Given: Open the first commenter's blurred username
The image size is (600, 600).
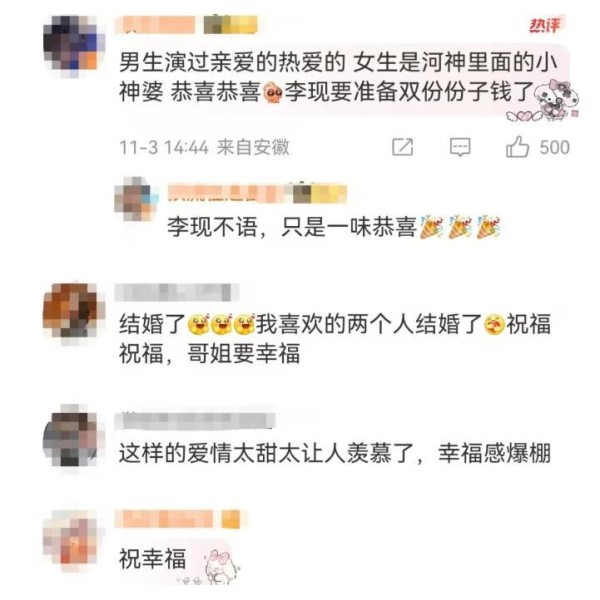Looking at the screenshot, I should pyautogui.click(x=155, y=25).
